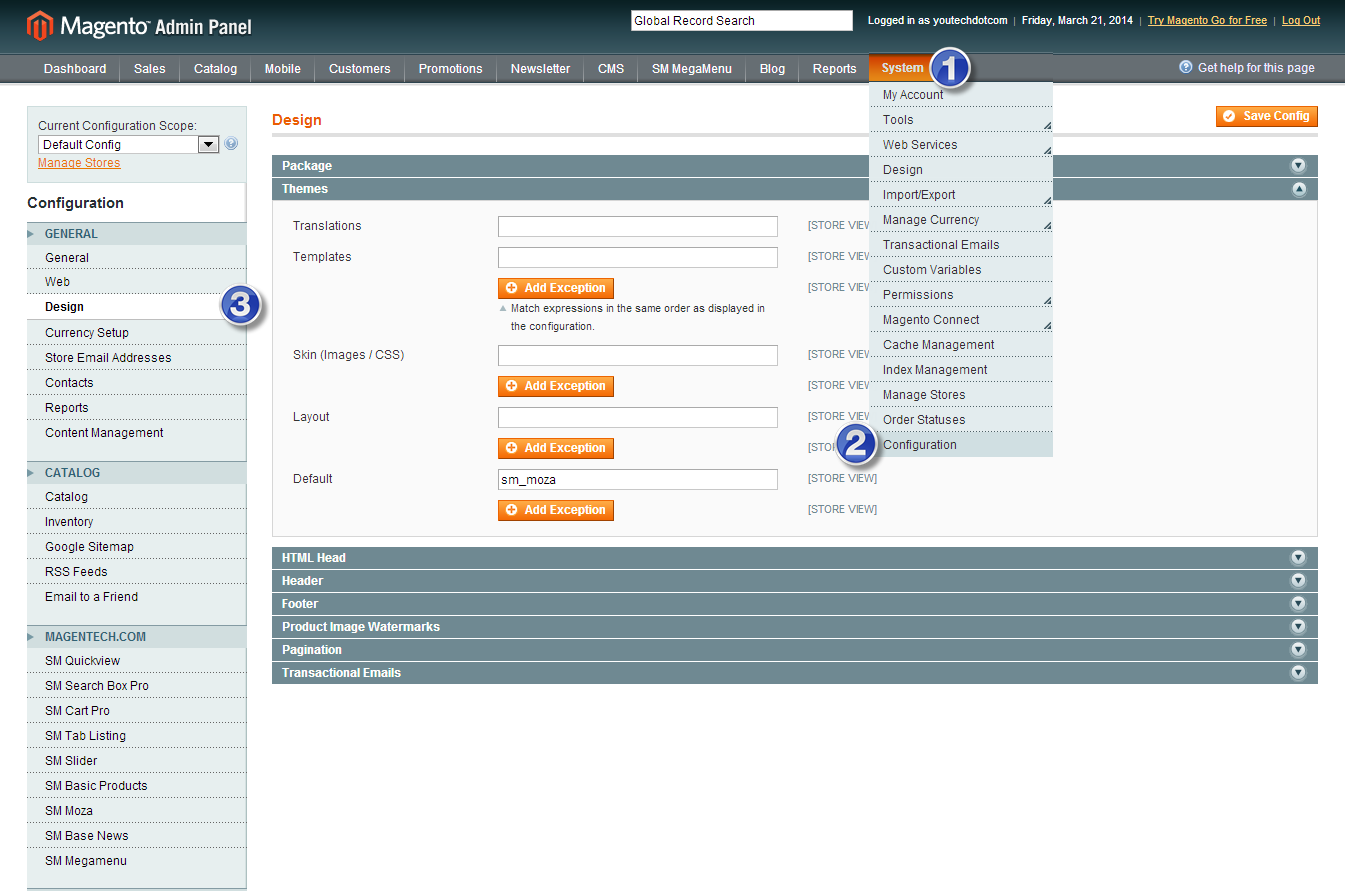
Task: Open the Blog menu
Action: (772, 69)
